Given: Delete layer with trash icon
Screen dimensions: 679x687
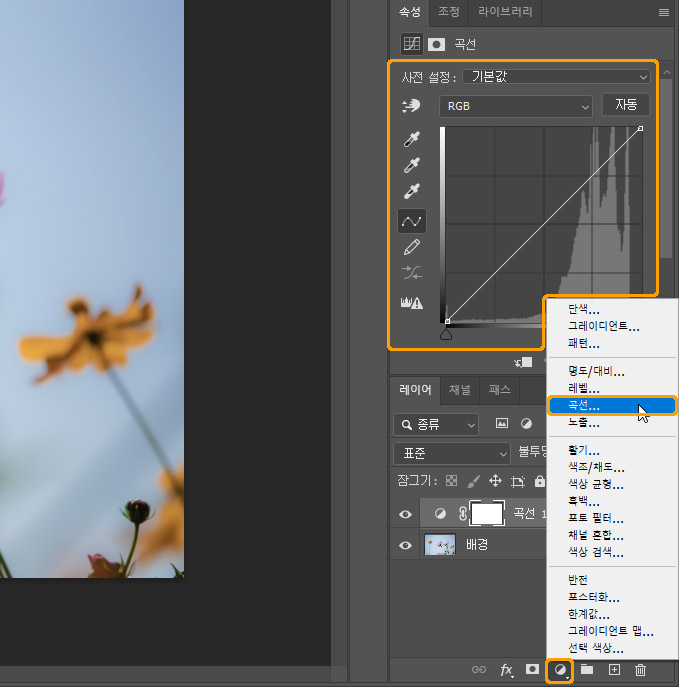Looking at the screenshot, I should click(x=640, y=669).
